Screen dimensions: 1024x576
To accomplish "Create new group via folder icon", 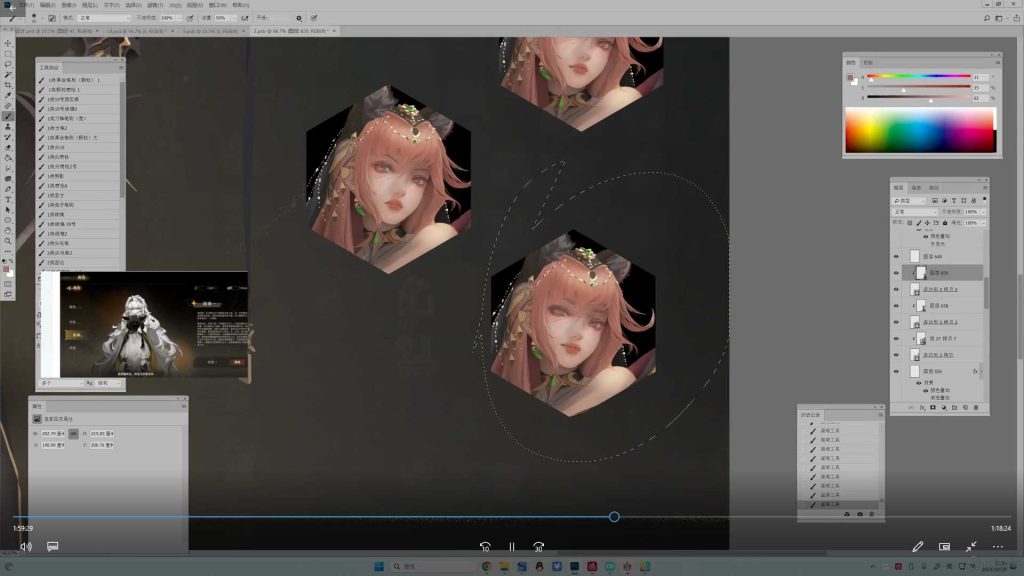I will click(954, 408).
